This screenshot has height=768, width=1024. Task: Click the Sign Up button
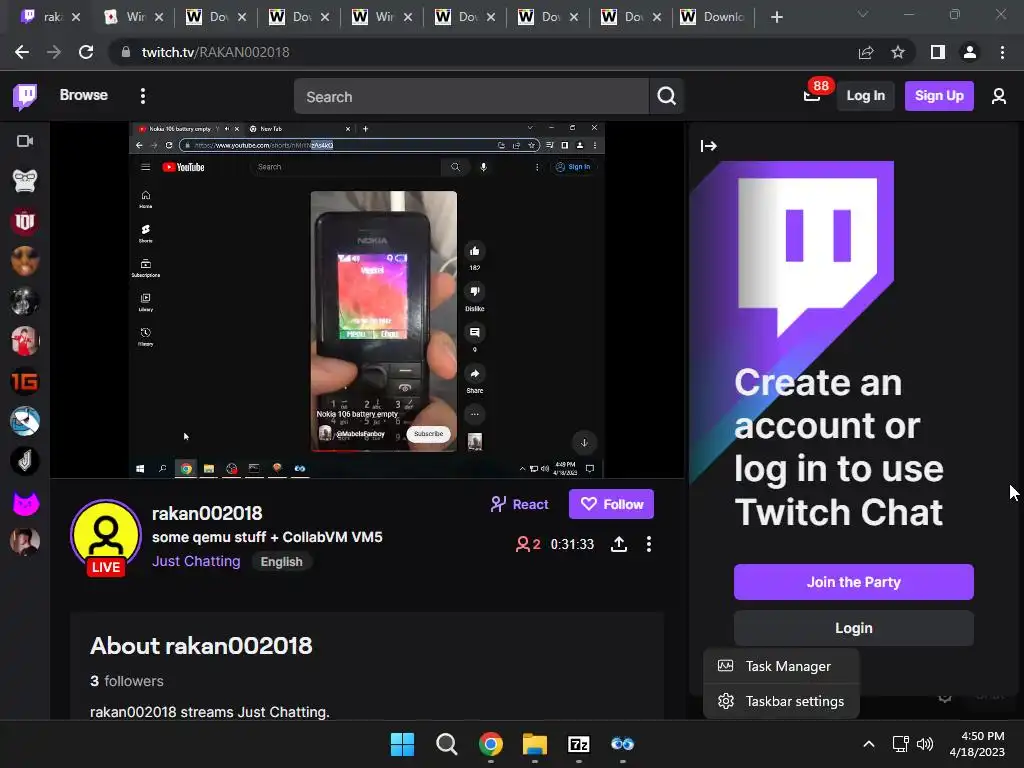939,96
